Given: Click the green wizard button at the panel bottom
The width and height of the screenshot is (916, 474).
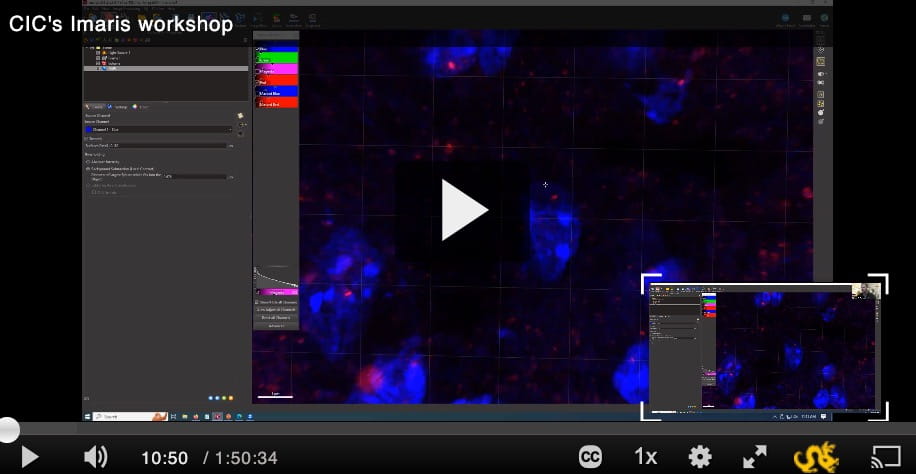Looking at the screenshot, I should click(224, 398).
